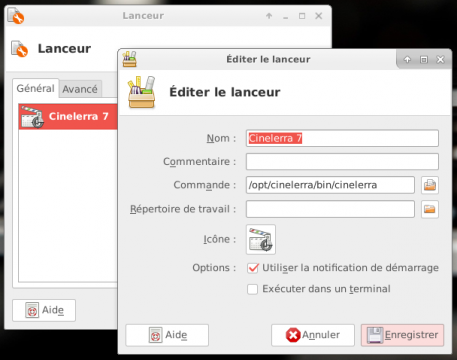
Task: Open Aide in the Lanceur window
Action: coord(44,310)
